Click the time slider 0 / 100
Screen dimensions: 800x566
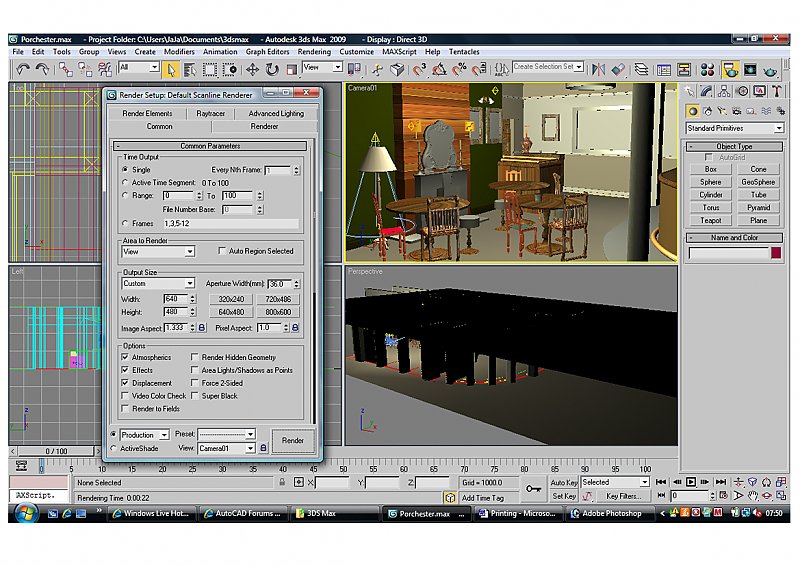point(56,451)
